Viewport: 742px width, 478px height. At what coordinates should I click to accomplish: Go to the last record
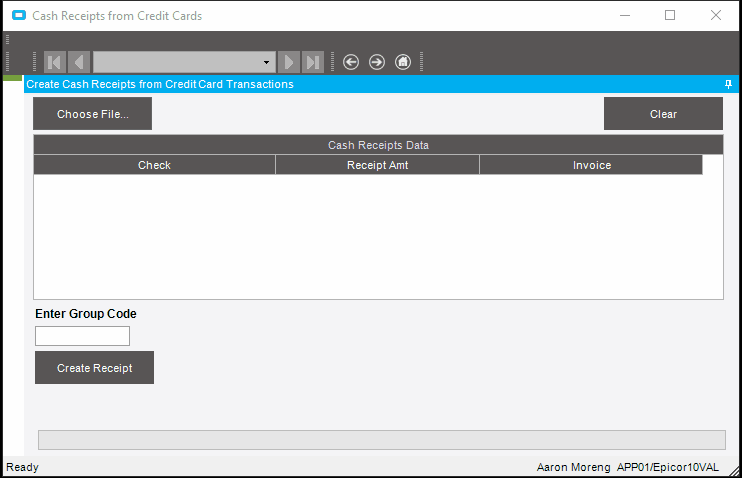coord(313,62)
